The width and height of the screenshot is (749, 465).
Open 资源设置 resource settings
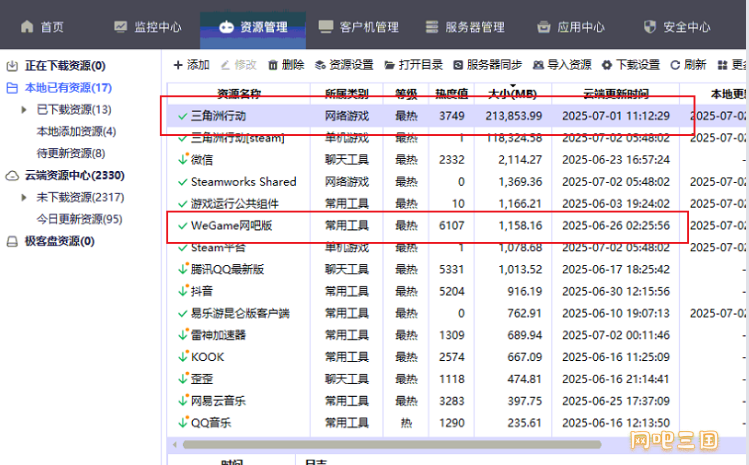click(344, 65)
